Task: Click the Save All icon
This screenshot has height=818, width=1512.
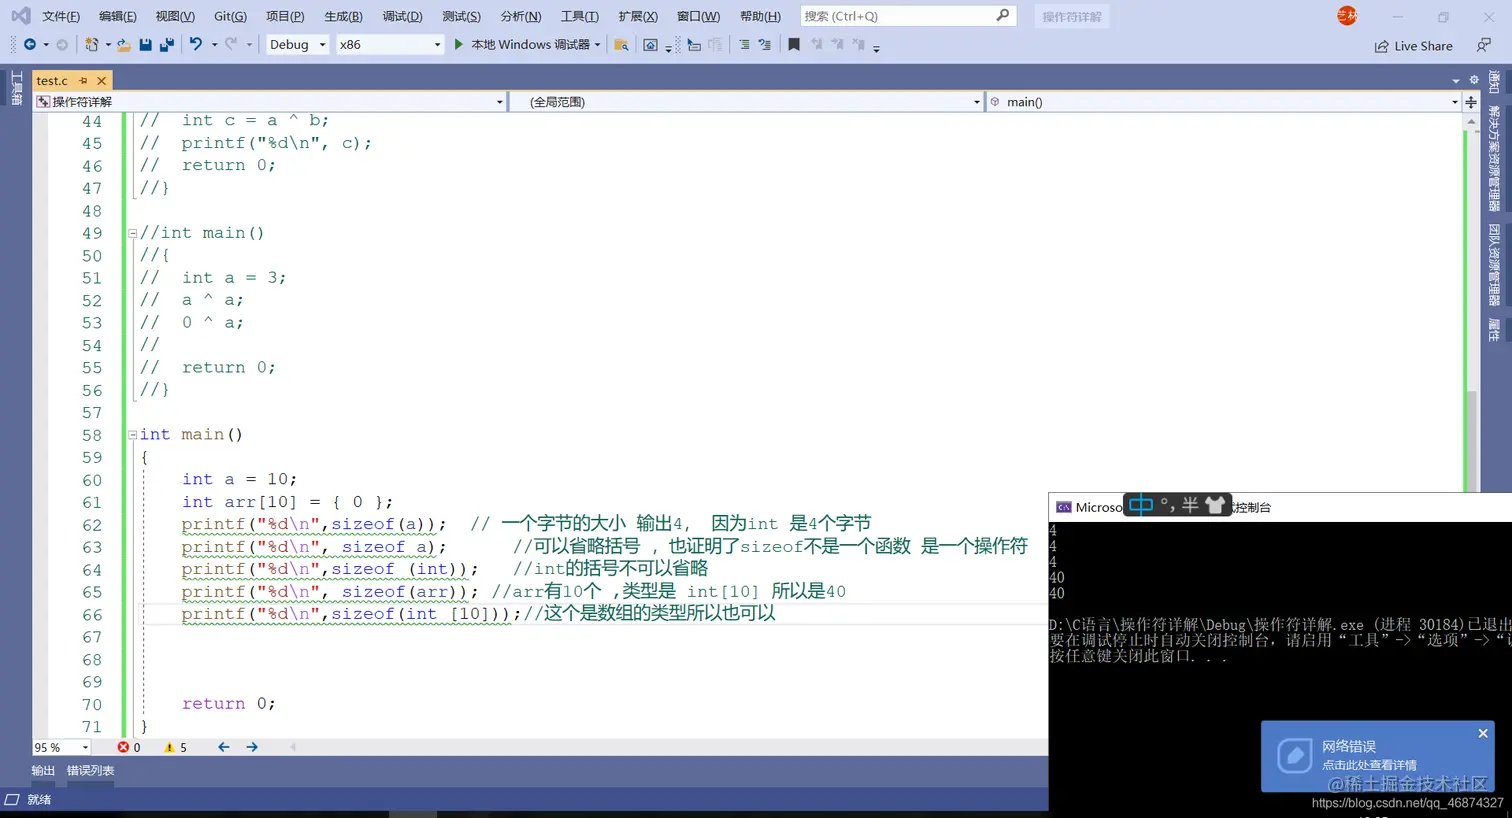Action: pos(167,45)
